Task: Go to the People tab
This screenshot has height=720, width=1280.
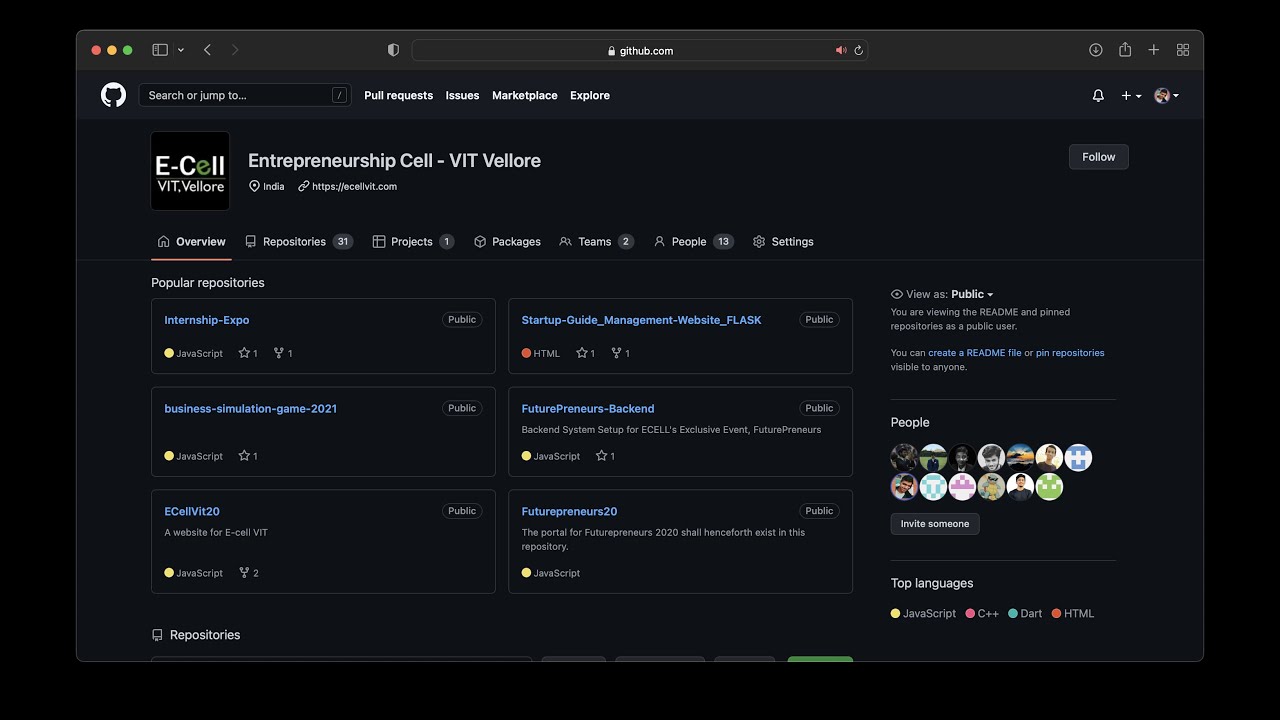Action: tap(693, 242)
